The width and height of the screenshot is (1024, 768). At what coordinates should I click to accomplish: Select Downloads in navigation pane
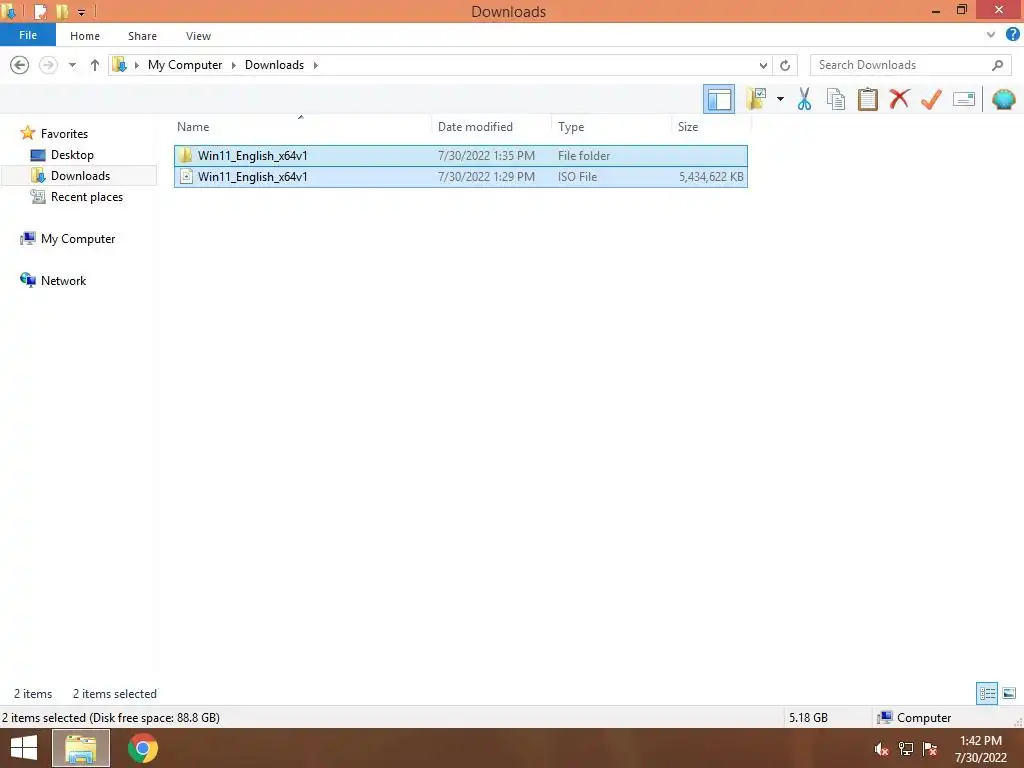coord(80,176)
